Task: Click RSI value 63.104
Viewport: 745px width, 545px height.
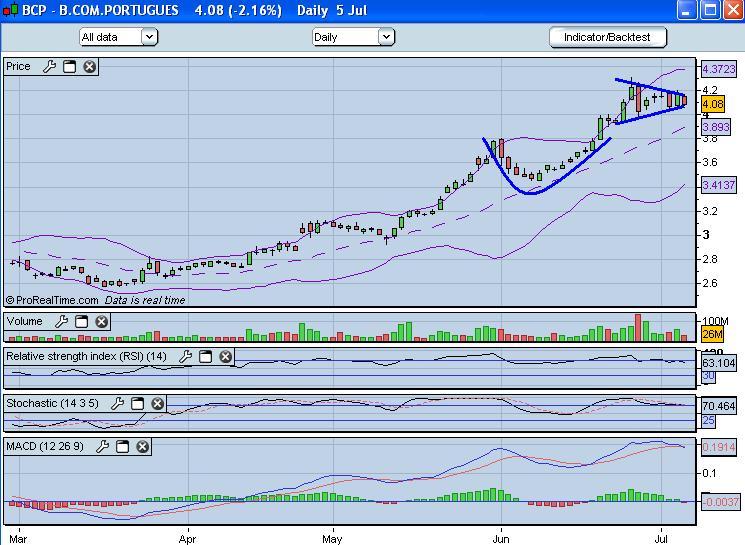Action: [x=719, y=363]
